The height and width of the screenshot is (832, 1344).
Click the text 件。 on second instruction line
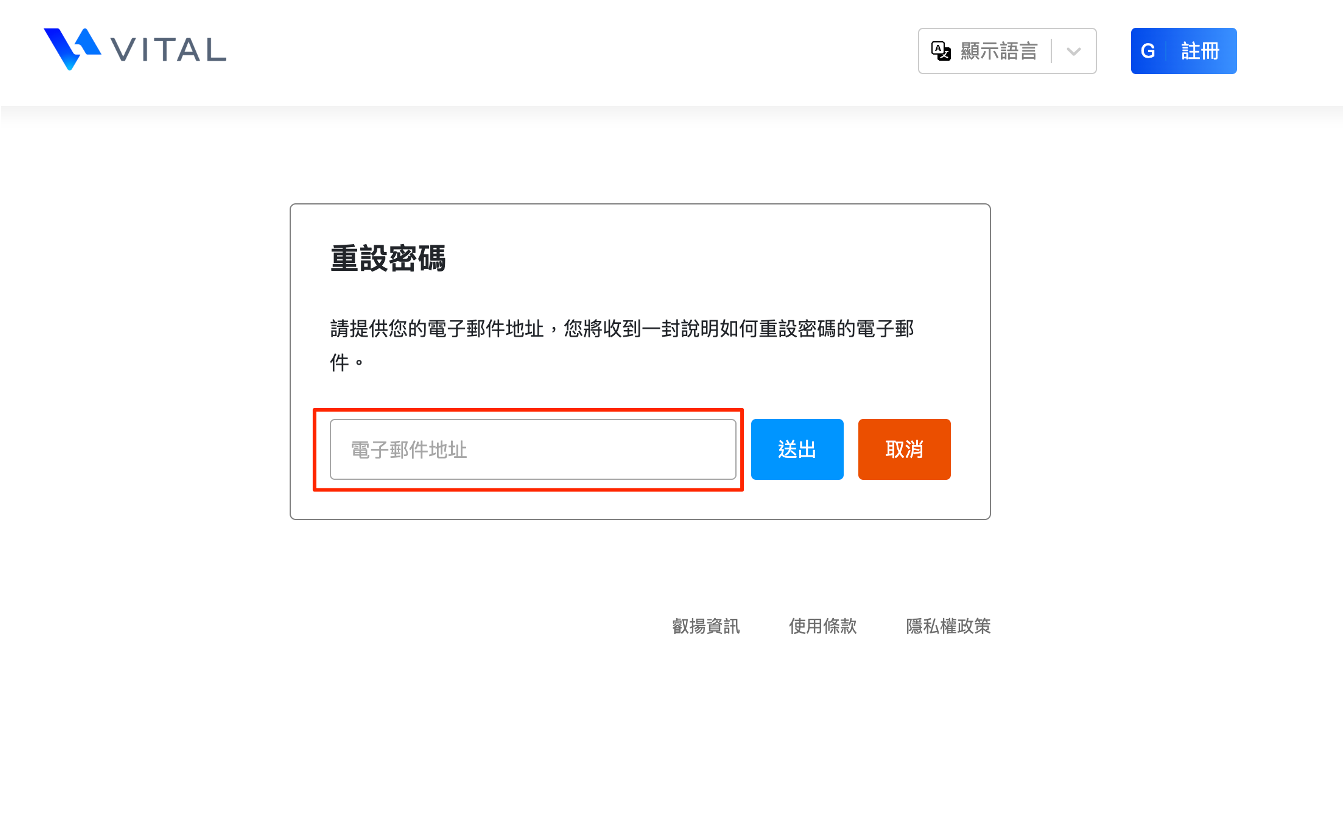[x=347, y=362]
